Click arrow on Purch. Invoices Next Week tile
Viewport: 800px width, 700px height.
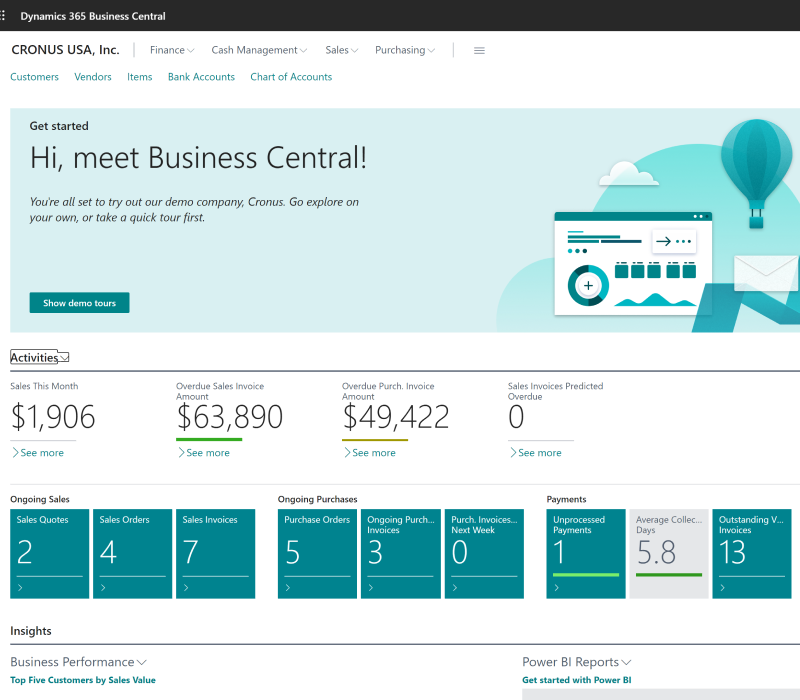[455, 588]
